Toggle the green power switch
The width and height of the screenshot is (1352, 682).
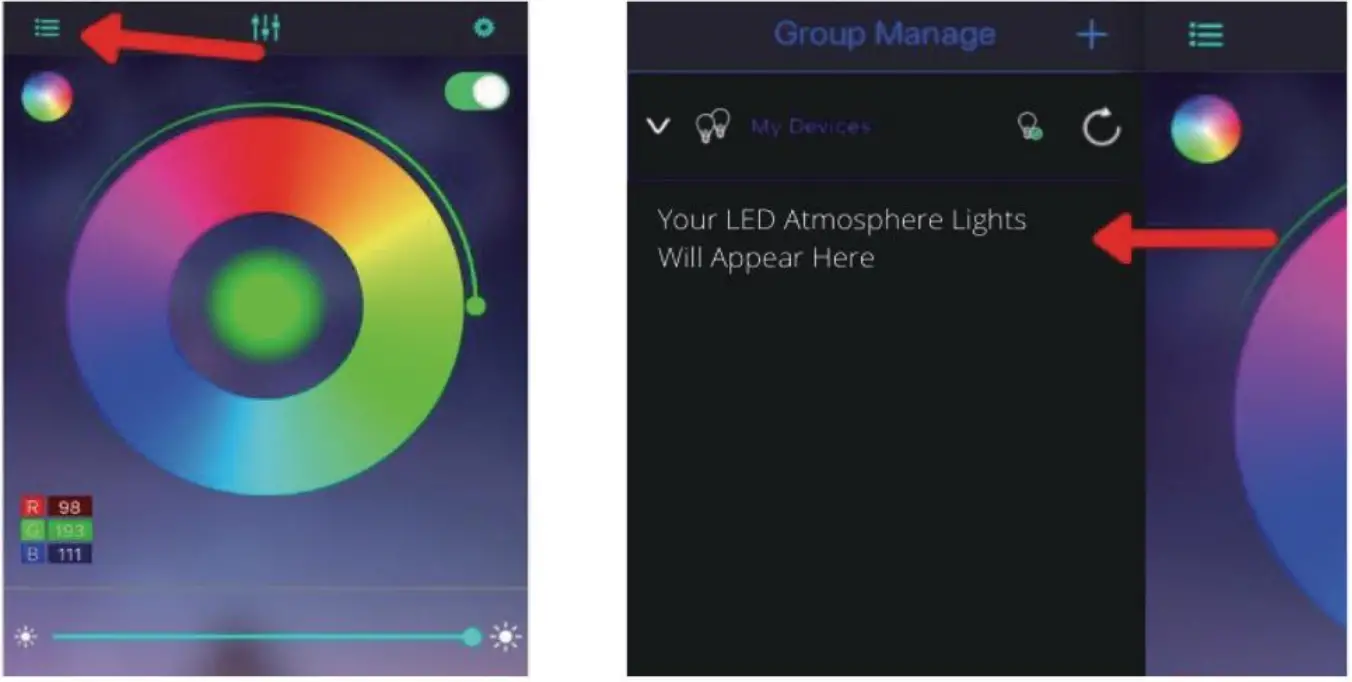[477, 92]
